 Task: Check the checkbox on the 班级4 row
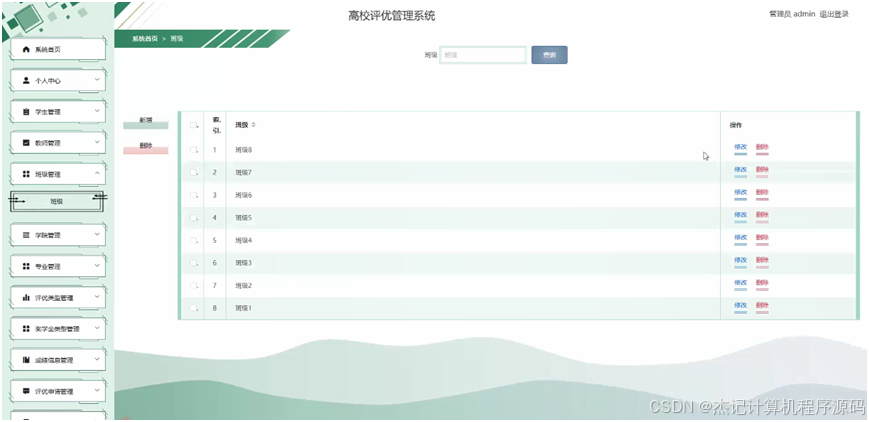click(193, 240)
